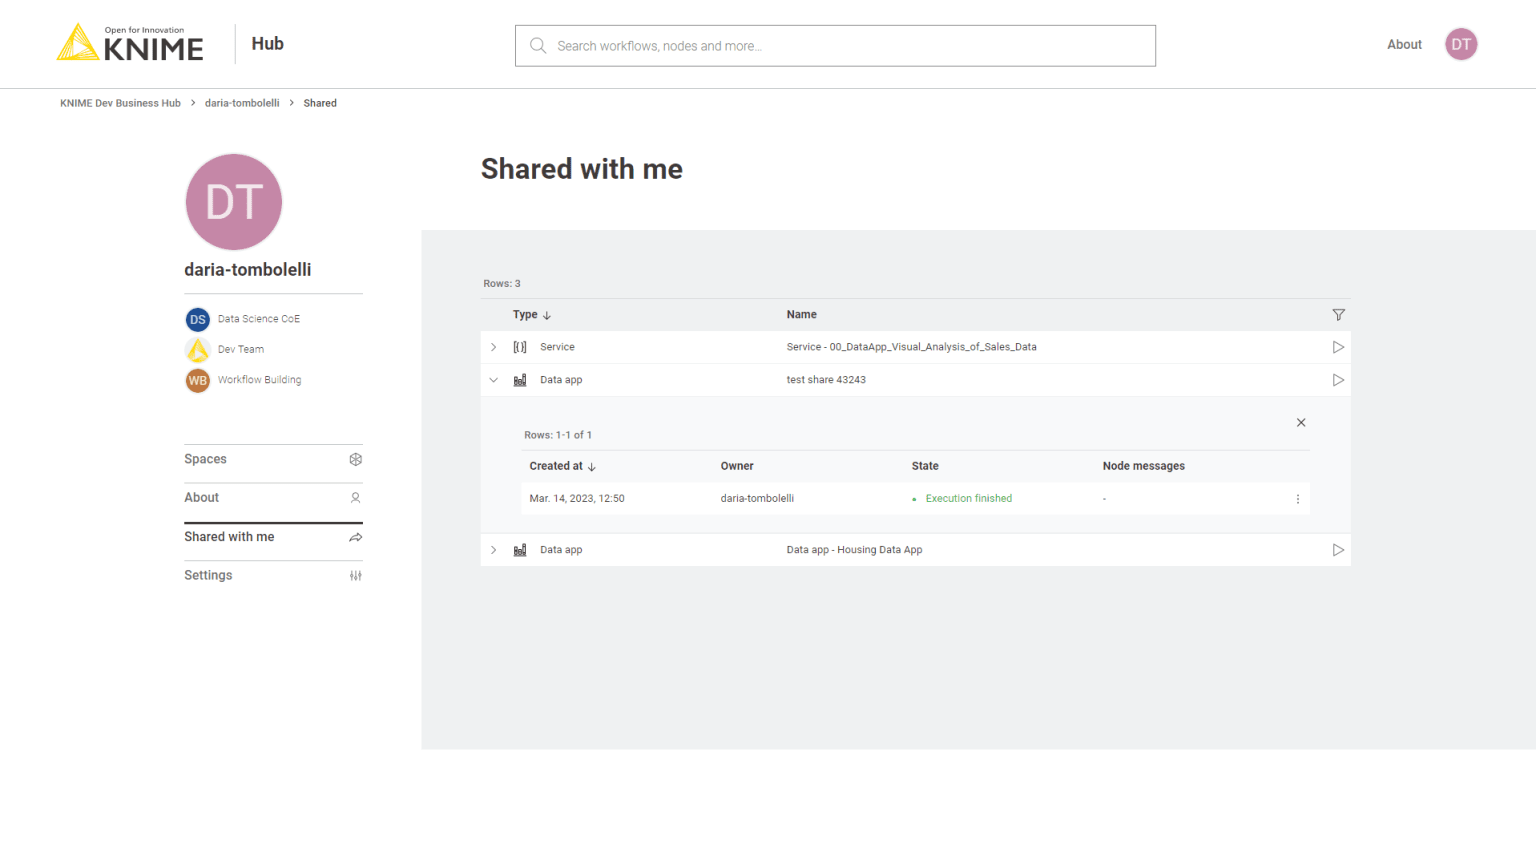
Task: Click the Spaces cube icon
Action: click(355, 459)
